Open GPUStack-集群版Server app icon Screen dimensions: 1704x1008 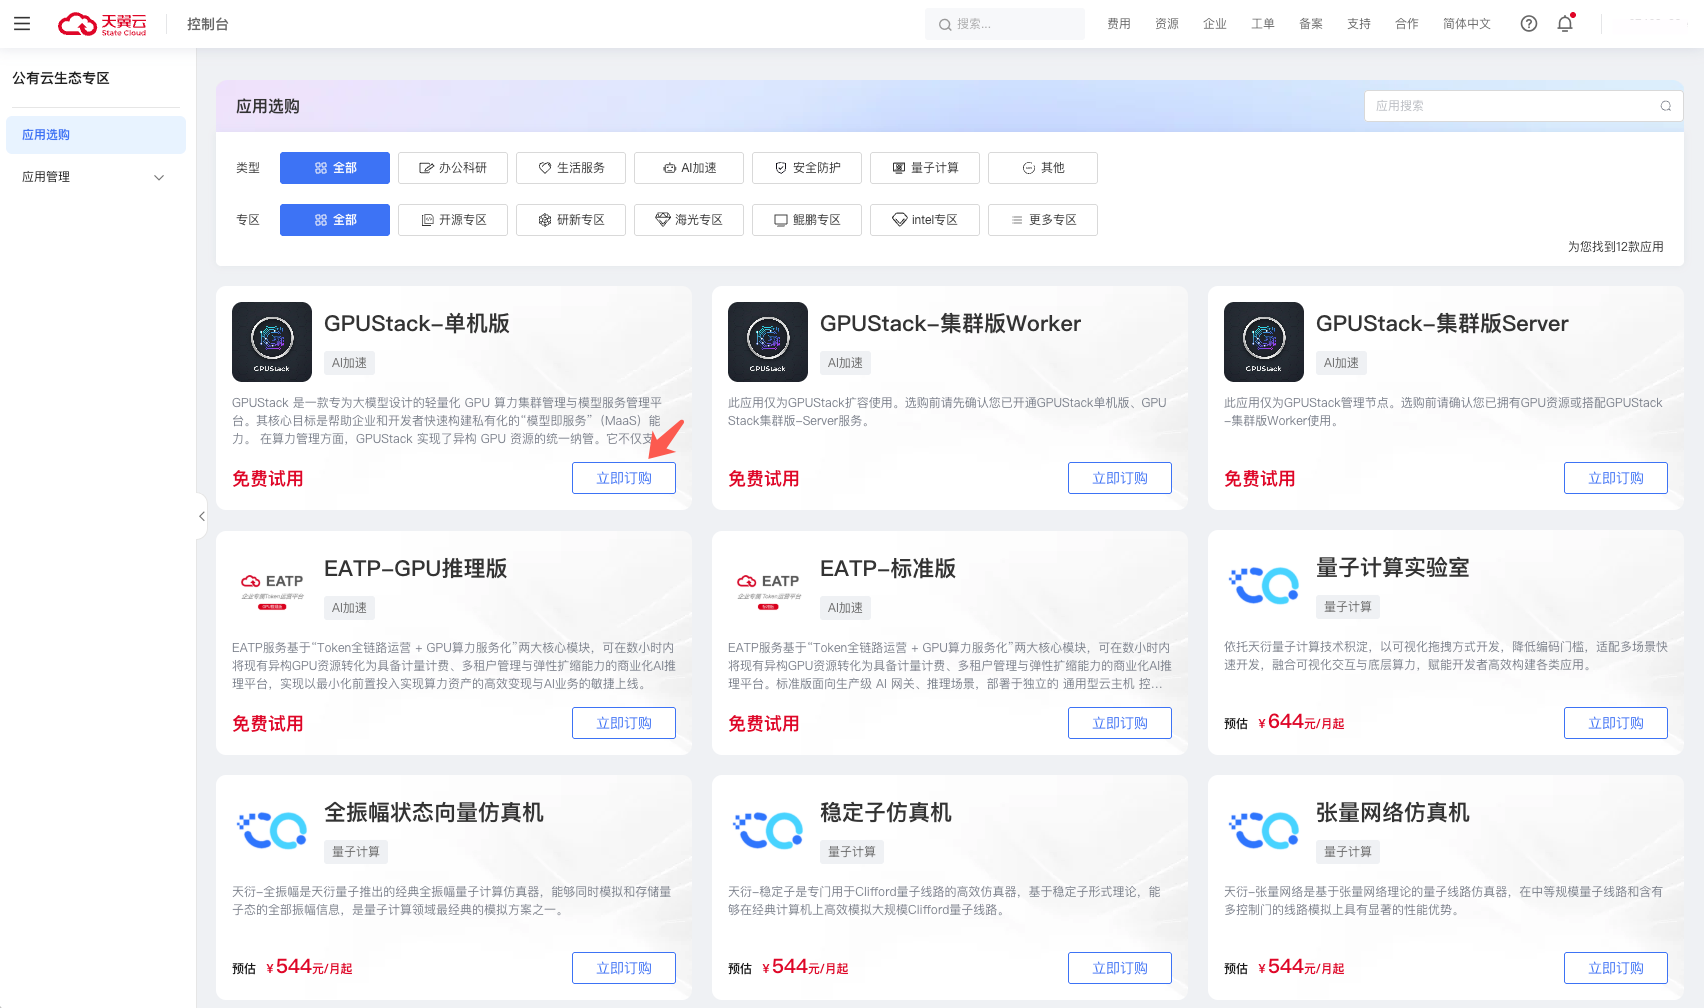1264,342
